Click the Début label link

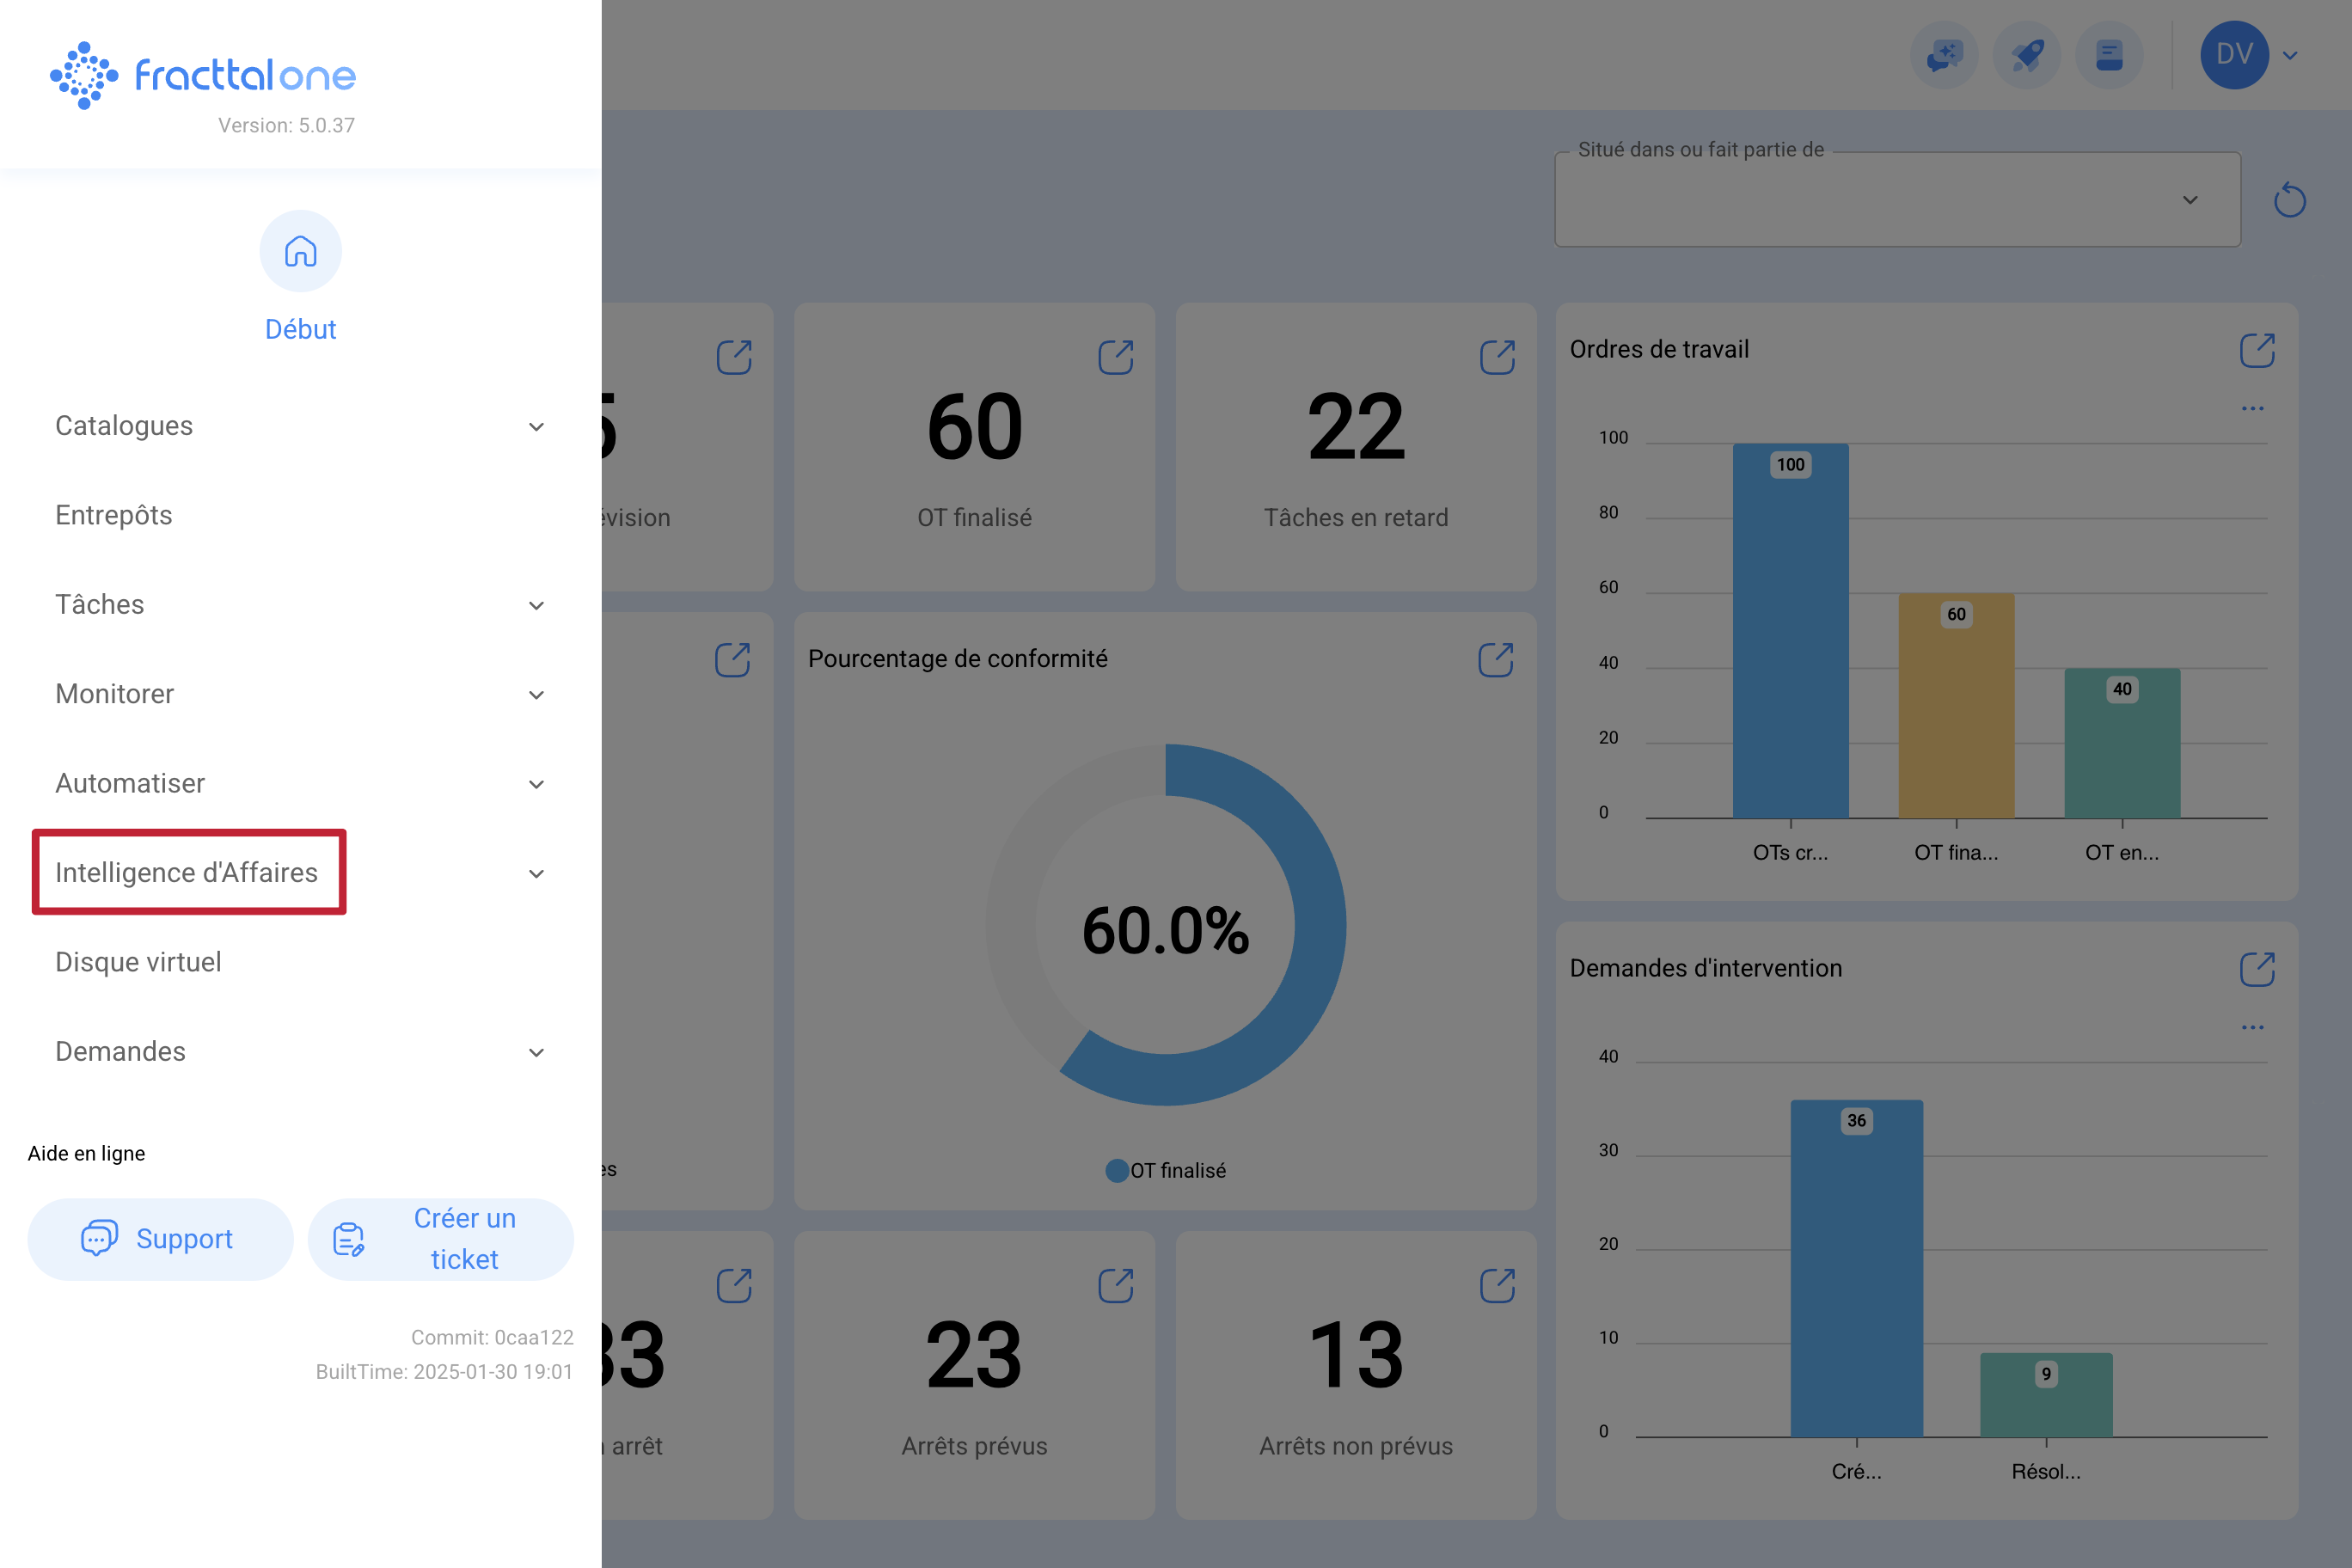coord(301,329)
